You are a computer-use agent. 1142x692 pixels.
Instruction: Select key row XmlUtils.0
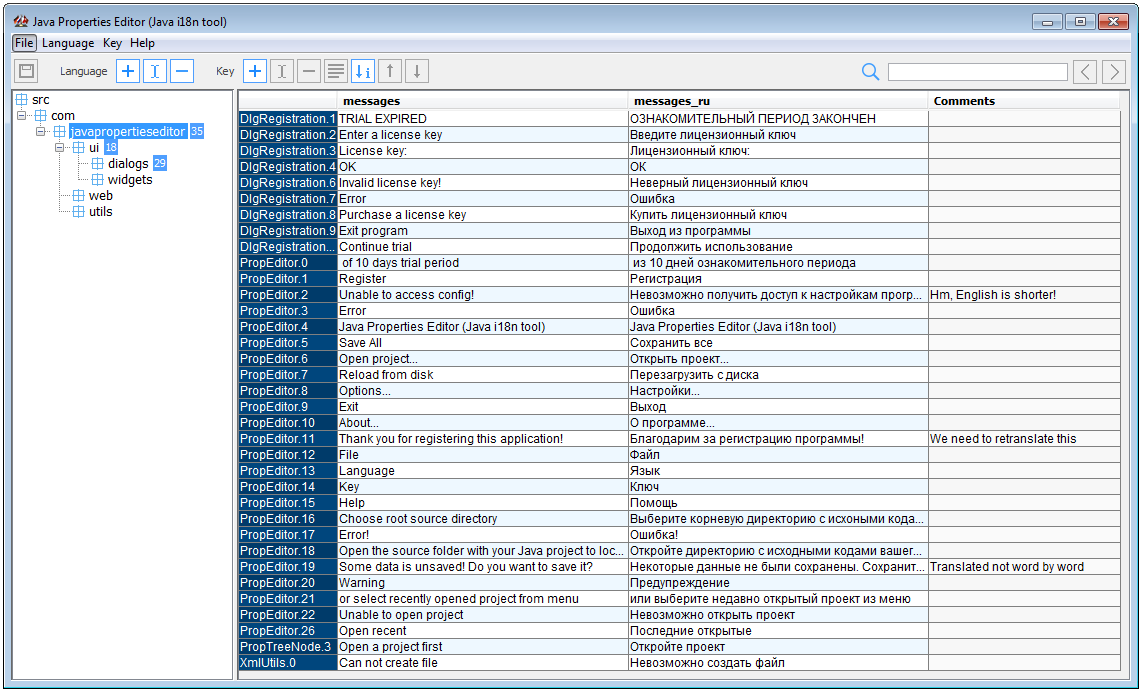288,664
